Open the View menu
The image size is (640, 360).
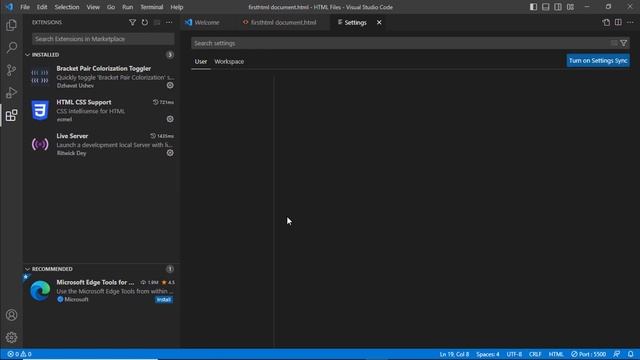coord(93,7)
